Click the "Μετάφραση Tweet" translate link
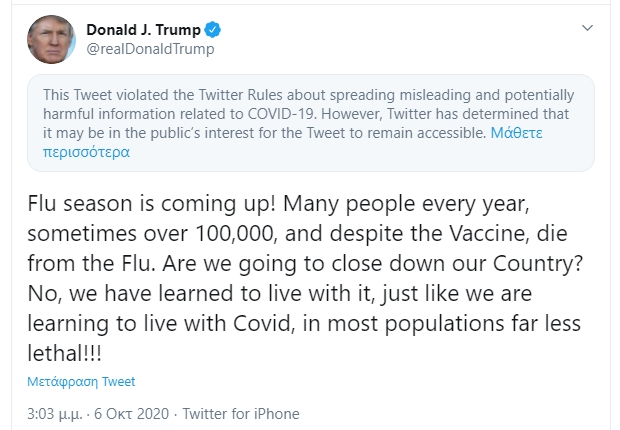The width and height of the screenshot is (620, 430). point(81,381)
